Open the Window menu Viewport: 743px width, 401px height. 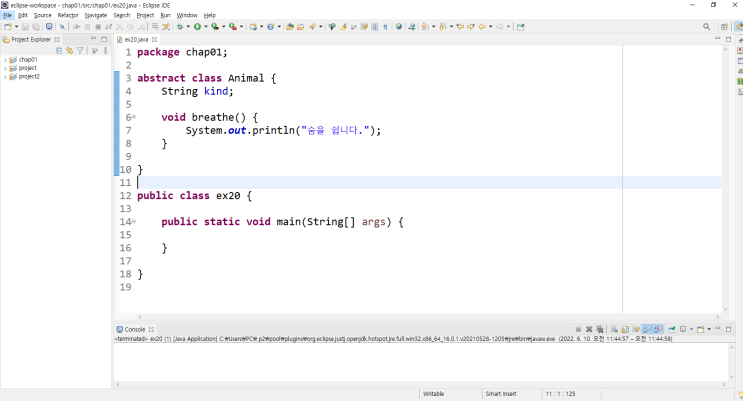pos(187,15)
